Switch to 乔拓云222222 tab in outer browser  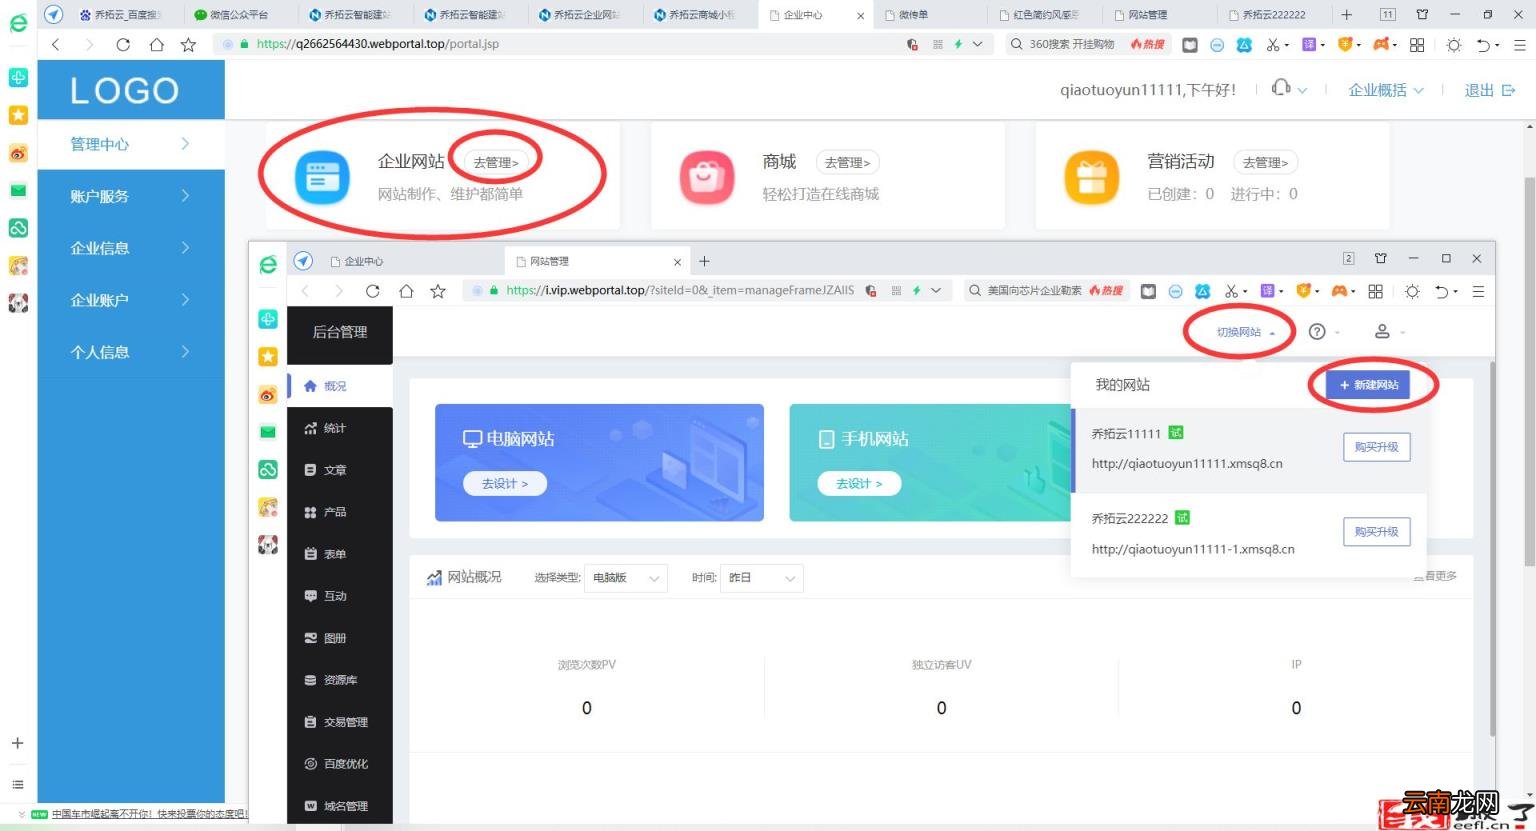1275,15
